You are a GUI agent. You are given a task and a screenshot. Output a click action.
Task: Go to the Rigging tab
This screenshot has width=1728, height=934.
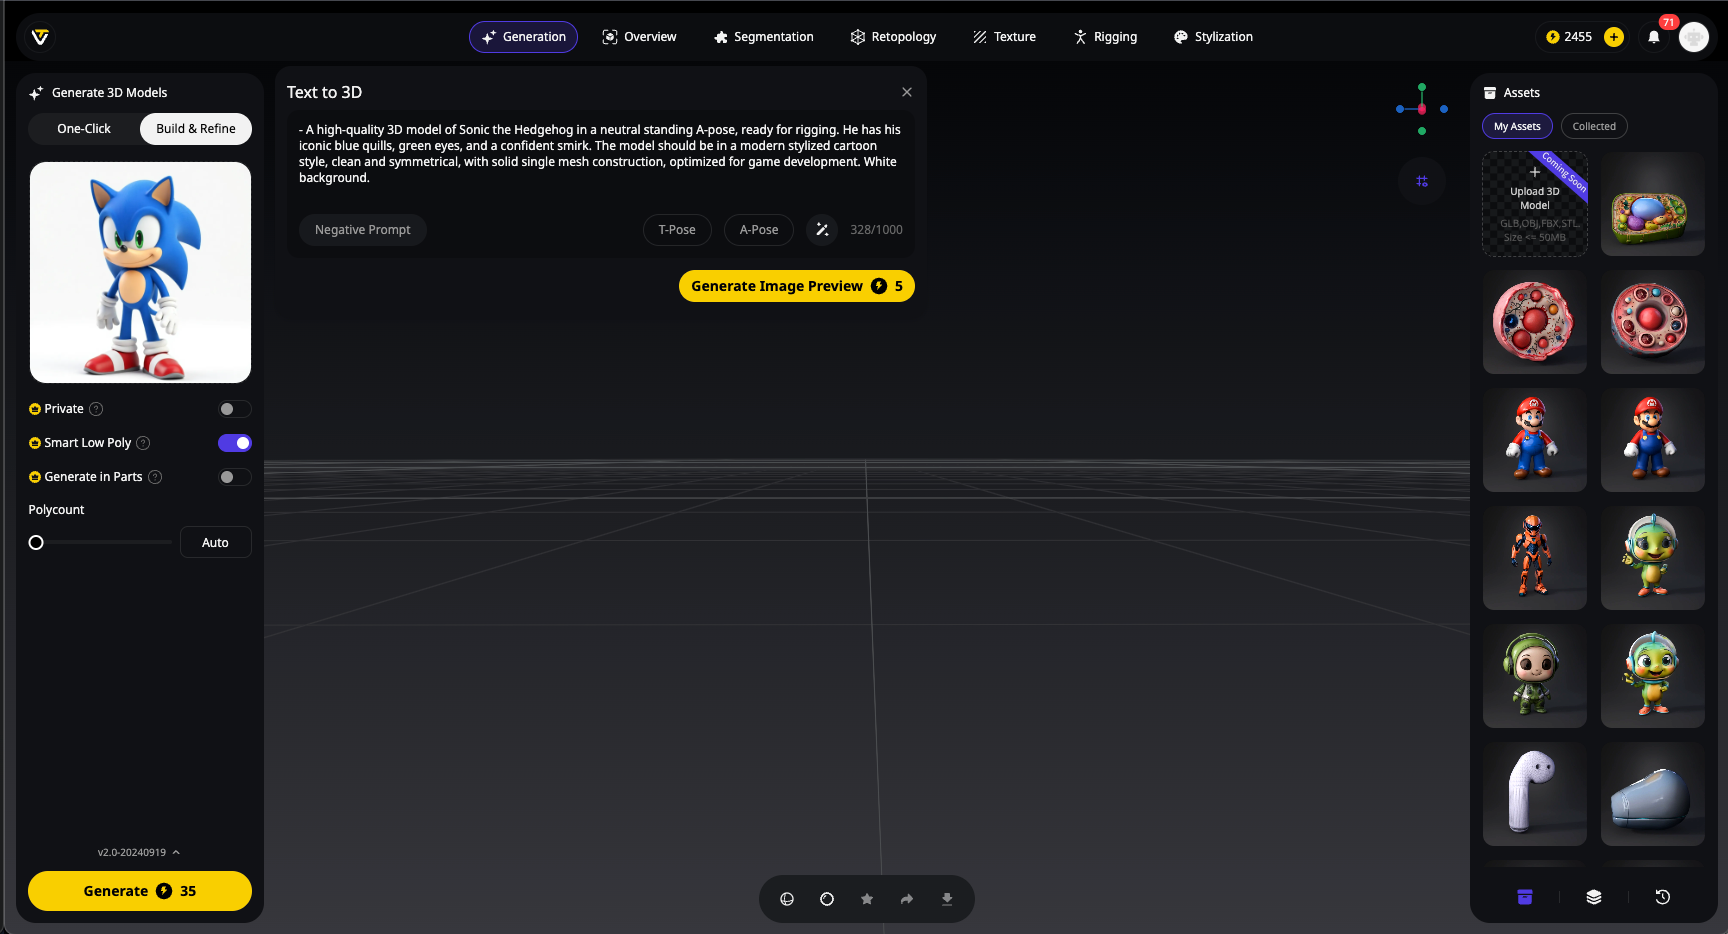click(1105, 37)
